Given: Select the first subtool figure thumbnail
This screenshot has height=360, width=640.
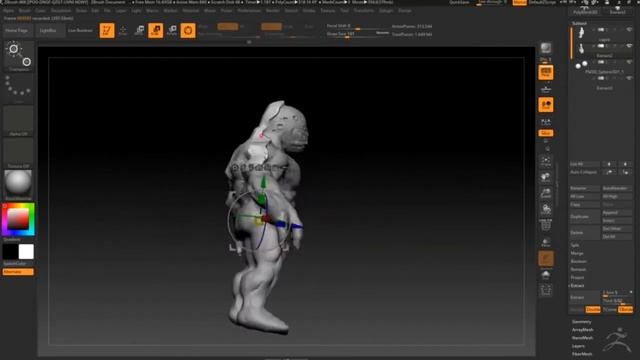Looking at the screenshot, I should 581,33.
